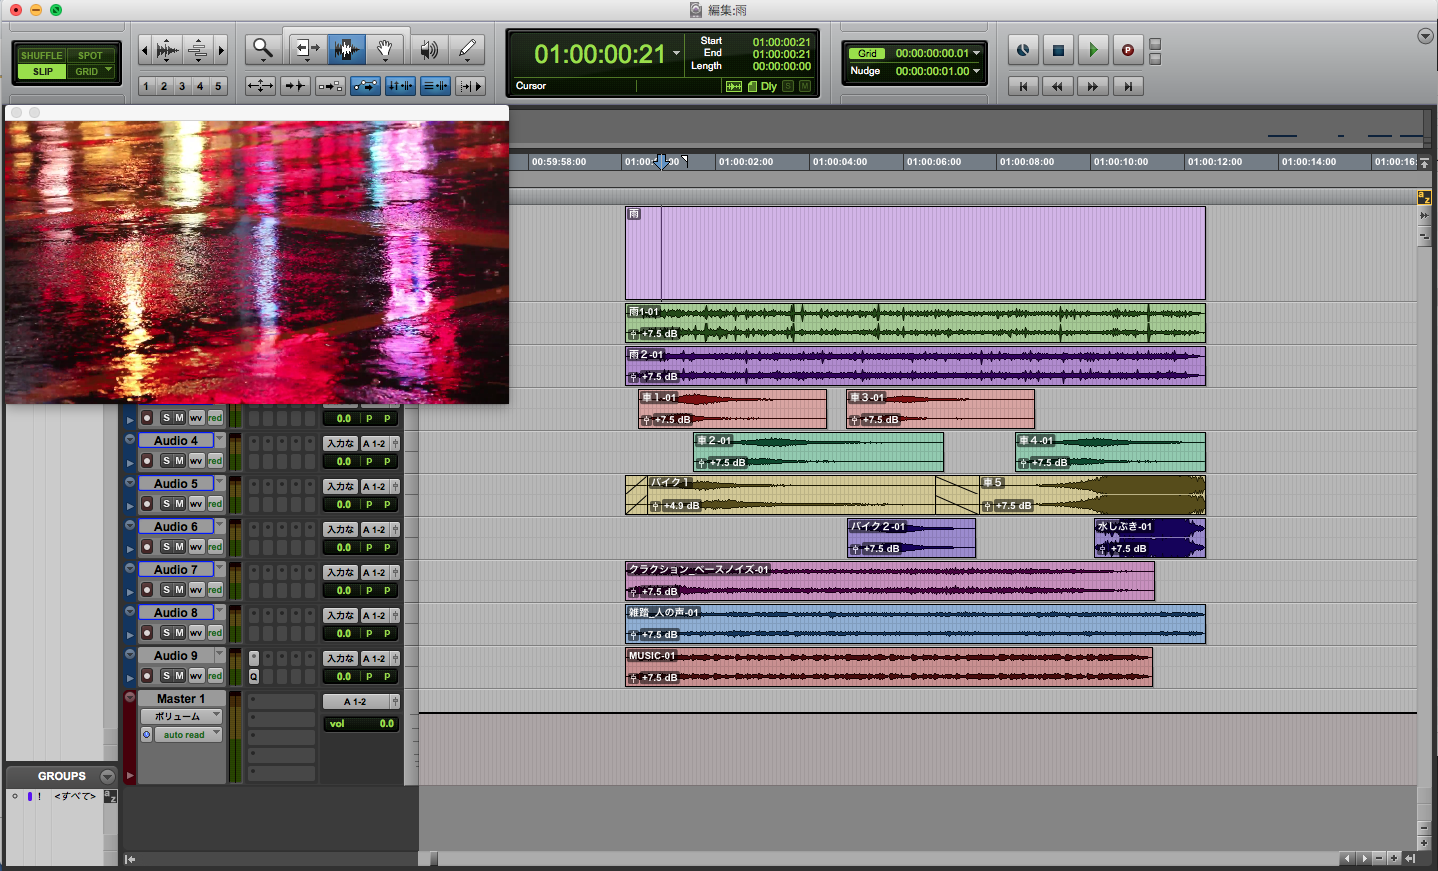Click the Rewind button
This screenshot has height=871, width=1438.
1058,86
